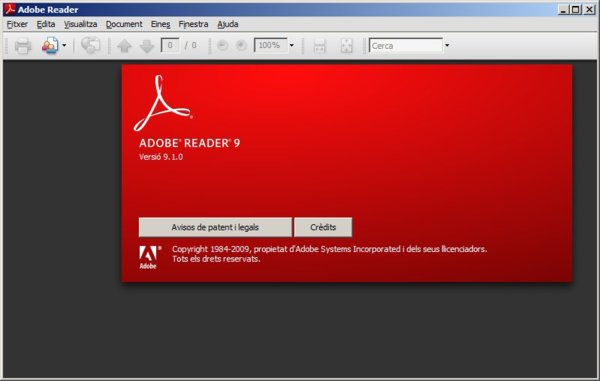Click the scrolling pages view icon
Viewport: 600px width, 381px height.
319,46
